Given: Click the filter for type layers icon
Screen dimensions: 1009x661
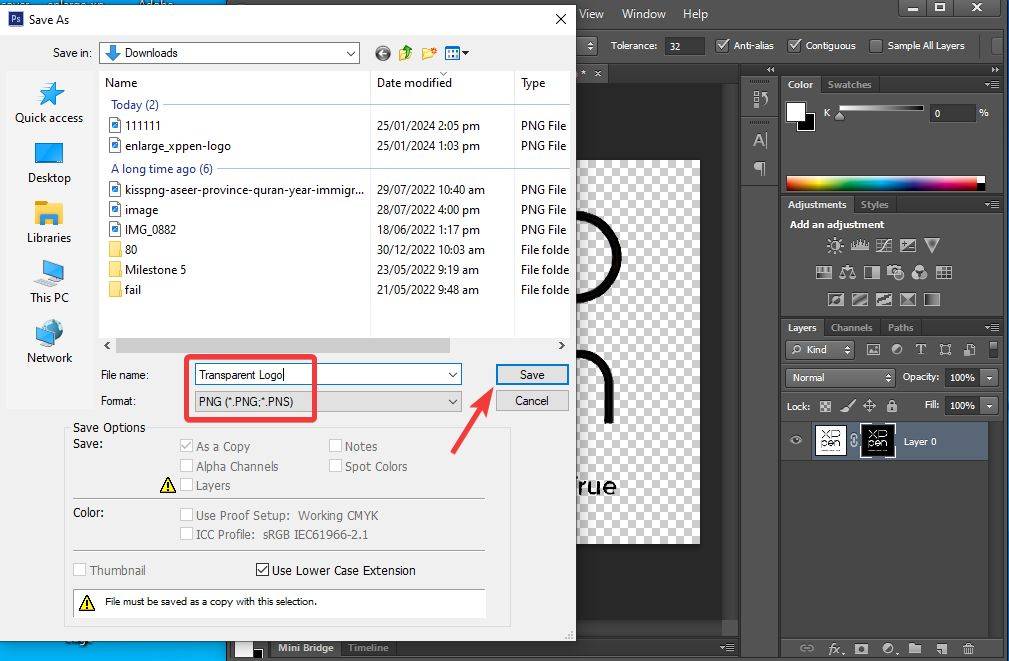Looking at the screenshot, I should 919,350.
